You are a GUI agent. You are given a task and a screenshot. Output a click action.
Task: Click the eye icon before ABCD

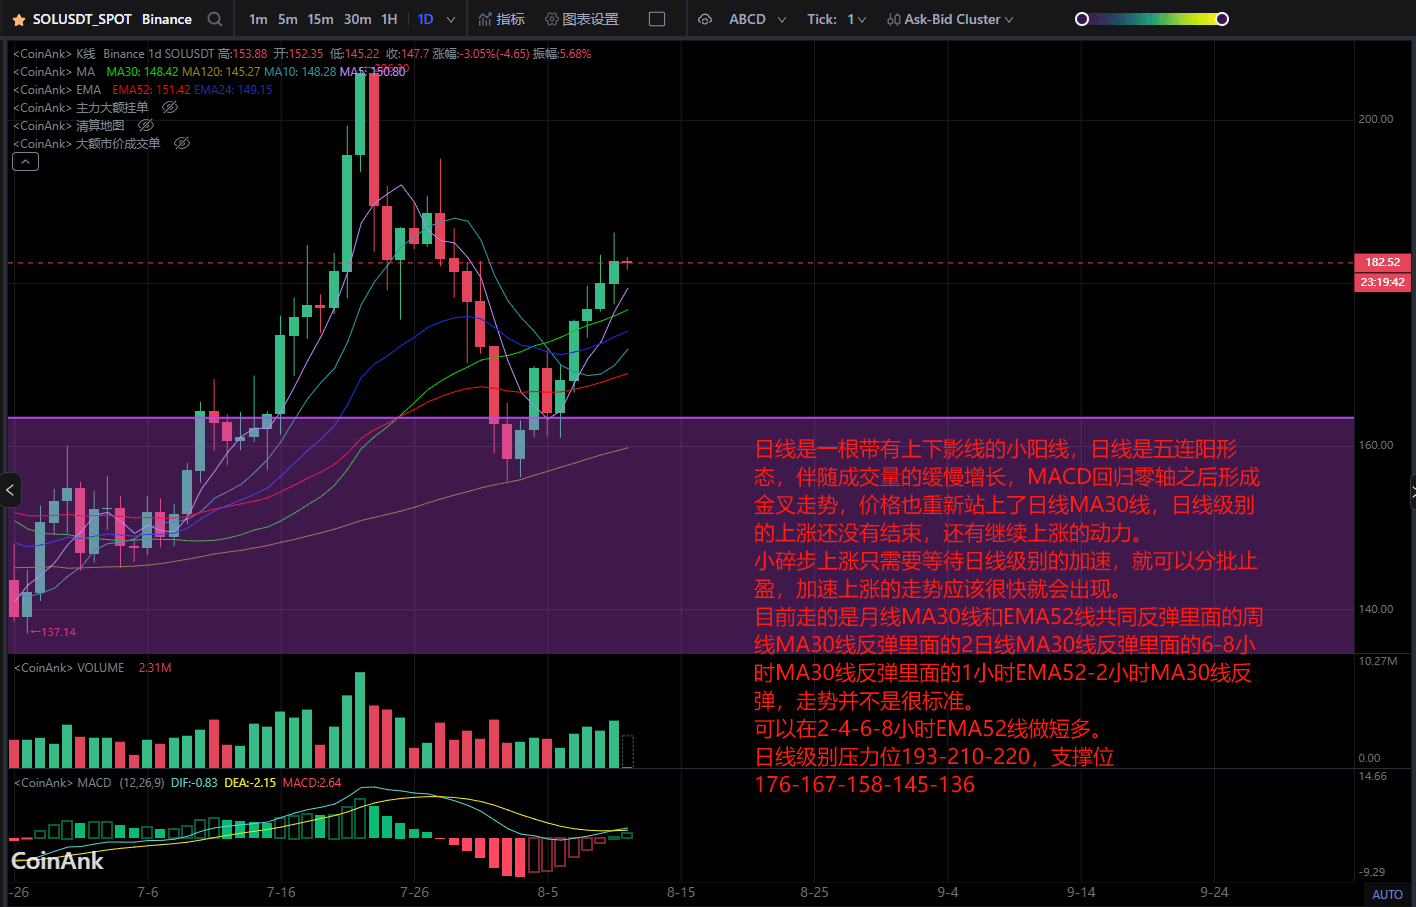[x=705, y=19]
